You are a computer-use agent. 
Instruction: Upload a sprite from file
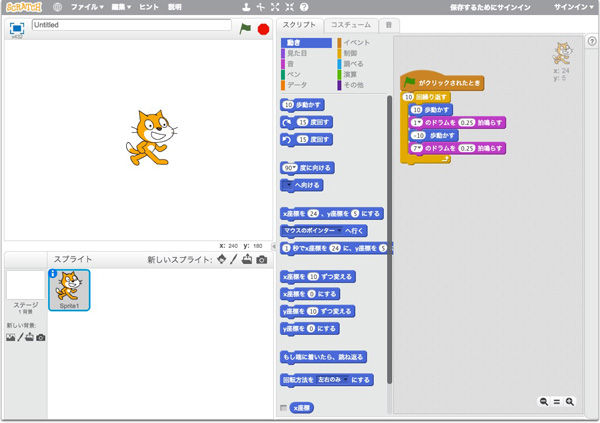click(x=247, y=259)
